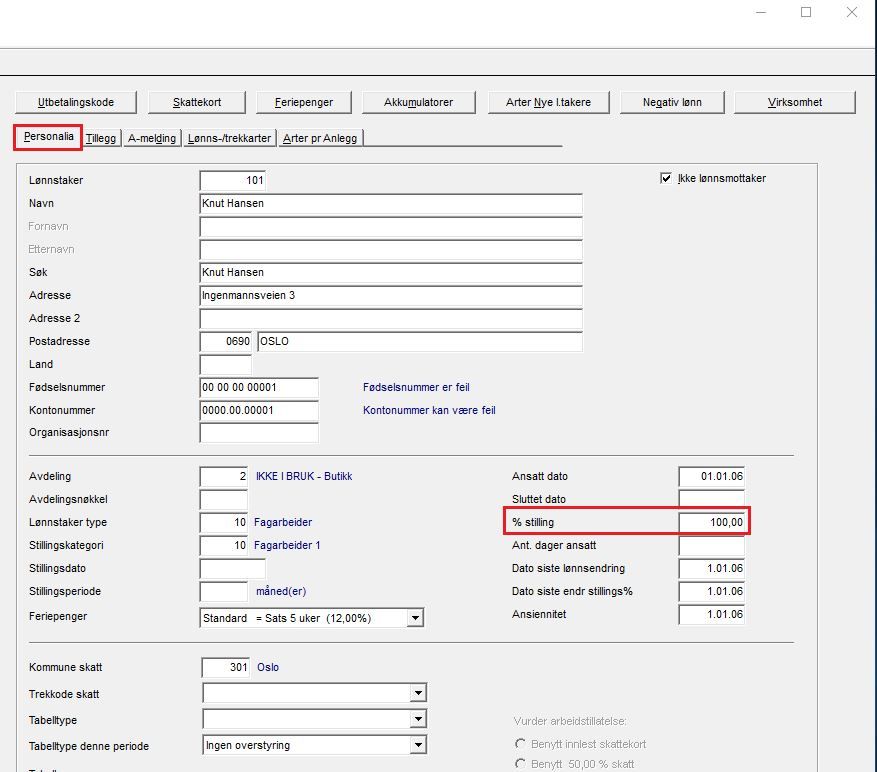Click Dato siste endr stillings% field
This screenshot has width=877, height=772.
click(711, 591)
